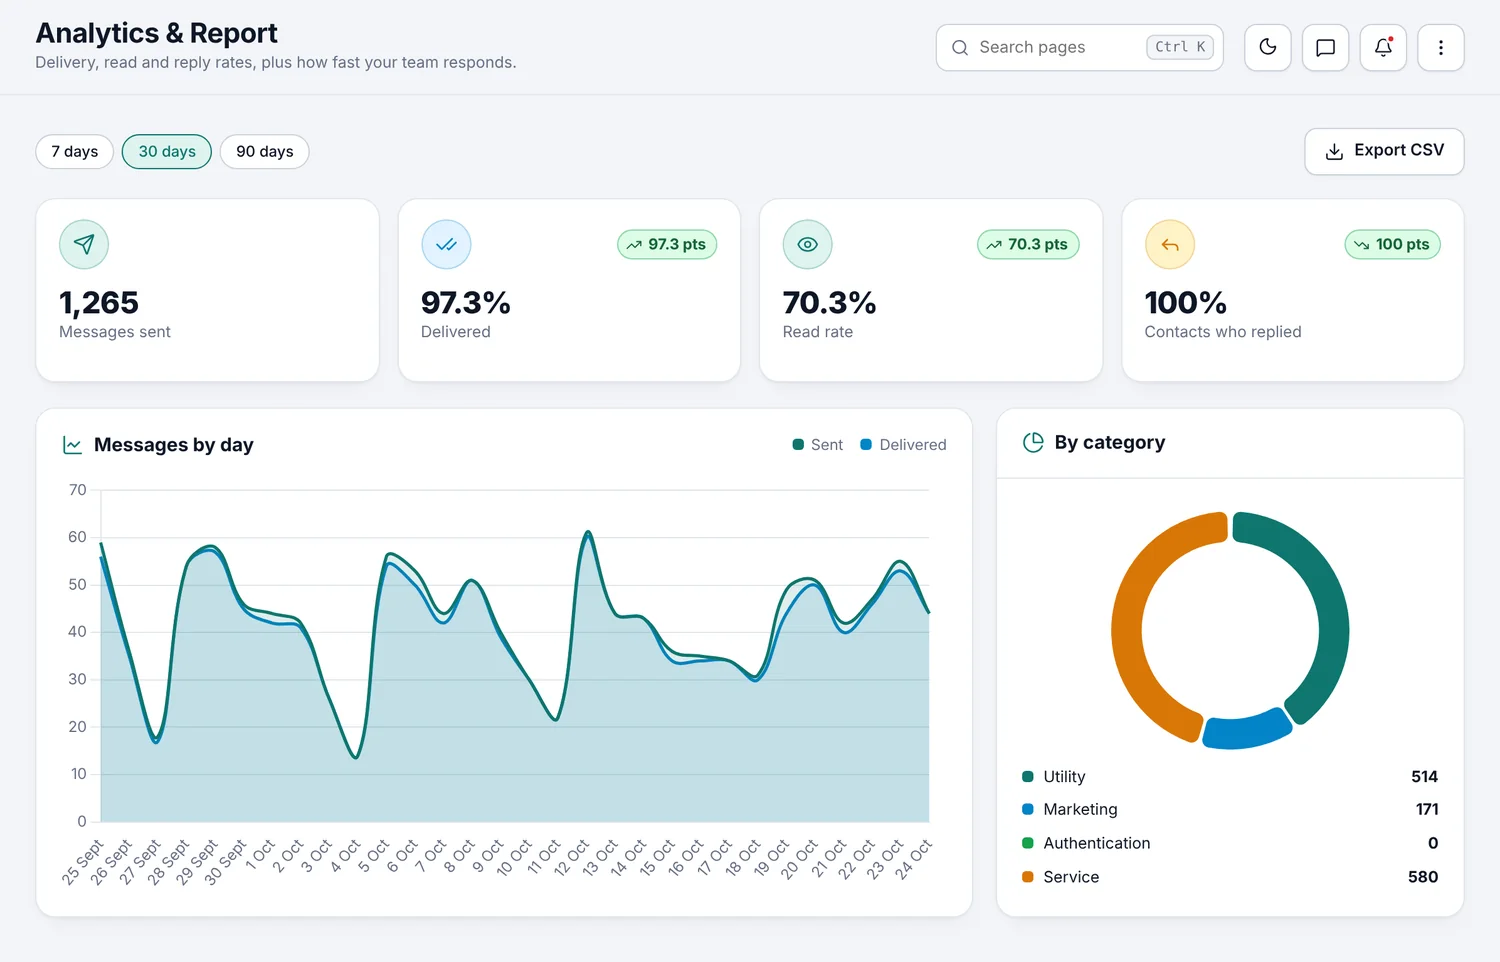Select the 90 days range

[x=265, y=151]
